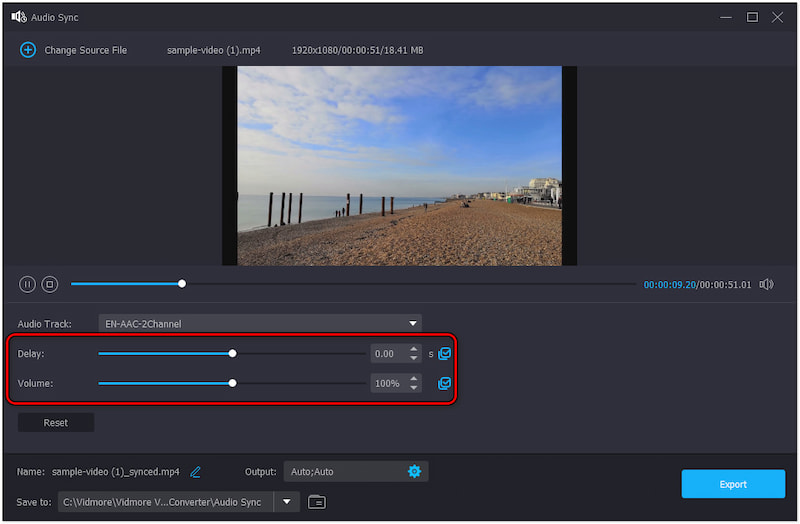This screenshot has width=800, height=524.
Task: Click the pencil icon to rename output file
Action: [x=196, y=472]
